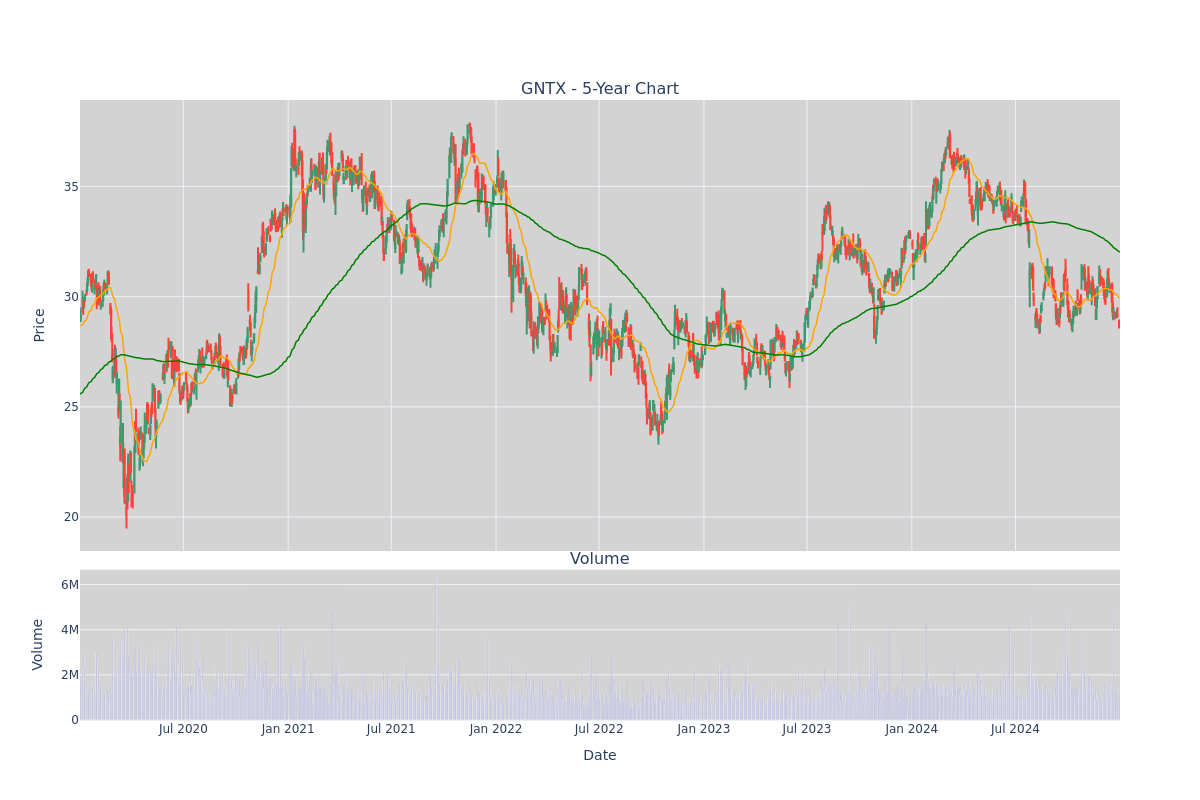This screenshot has width=1200, height=800.
Task: Click the chart title "GNTX - 5-Year Chart"
Action: (600, 89)
